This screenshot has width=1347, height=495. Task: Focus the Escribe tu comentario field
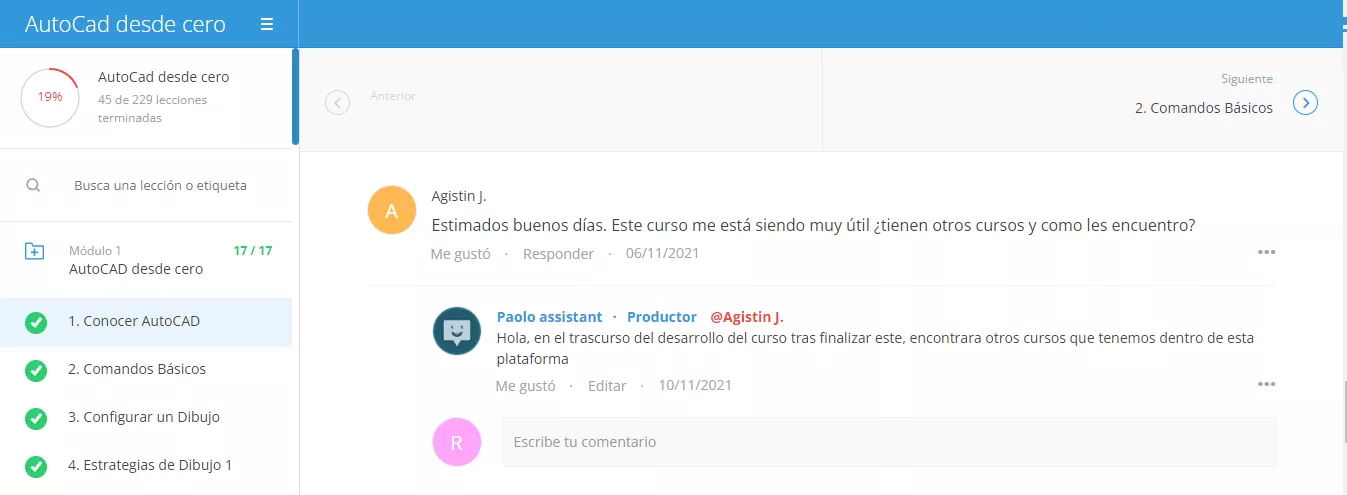[x=889, y=441]
